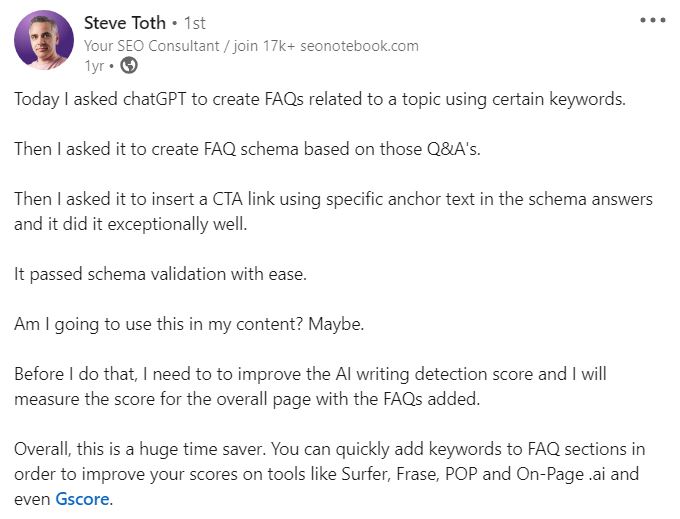The width and height of the screenshot is (680, 519).
Task: Visit Steve Toth's profile via name
Action: pos(125,23)
